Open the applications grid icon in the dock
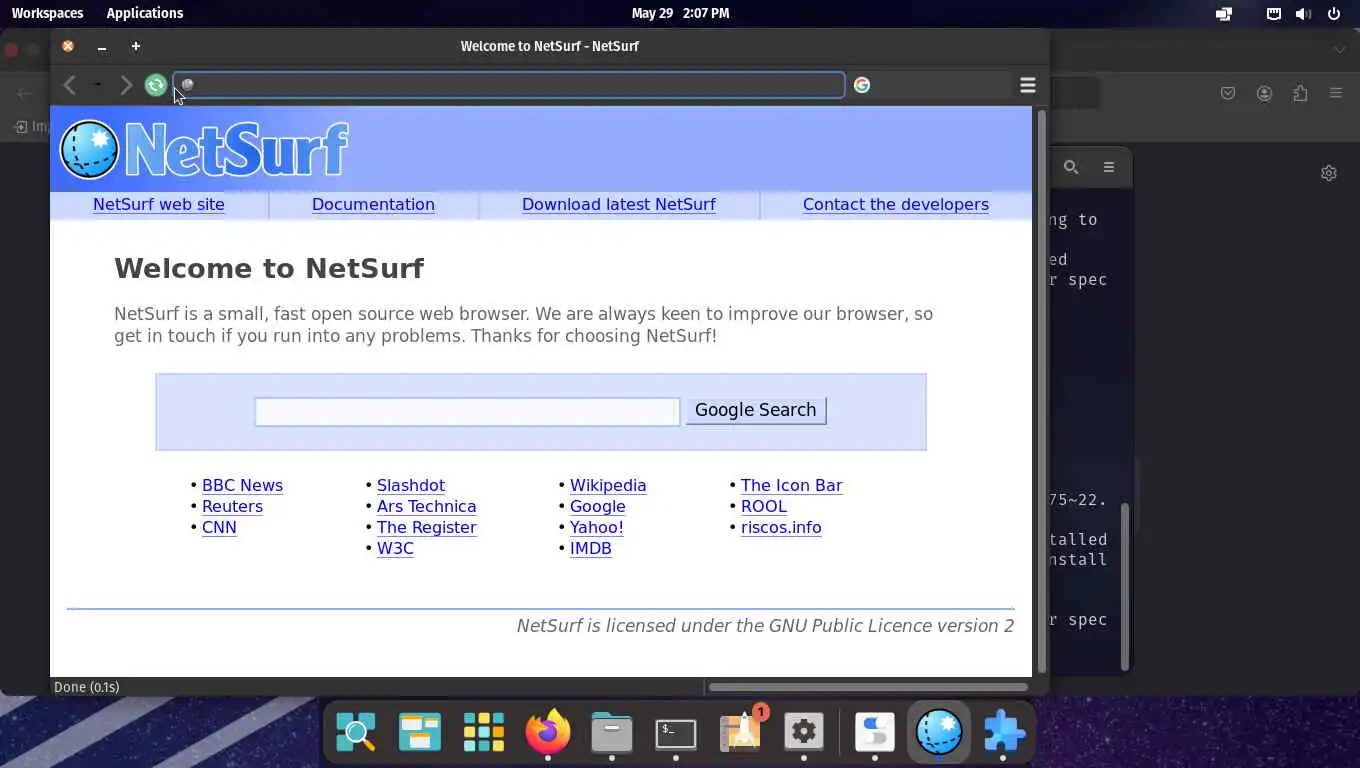This screenshot has width=1360, height=768. tap(484, 733)
